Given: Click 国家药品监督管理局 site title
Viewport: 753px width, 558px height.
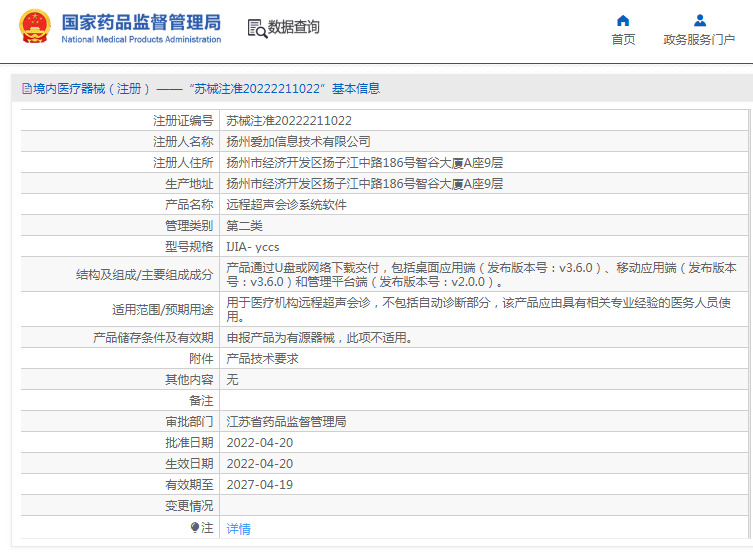Looking at the screenshot, I should (141, 22).
